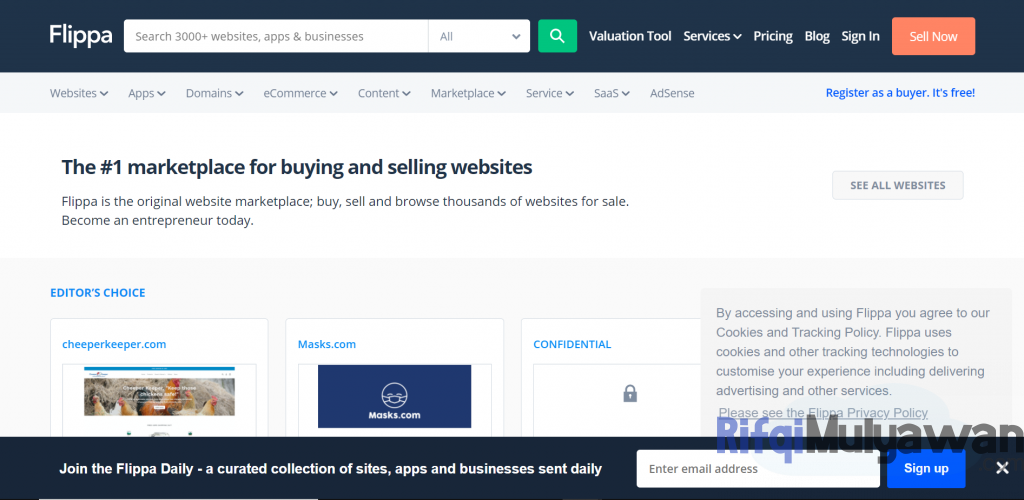Viewport: 1024px width, 500px height.
Task: Expand the Domains category menu
Action: (x=214, y=93)
